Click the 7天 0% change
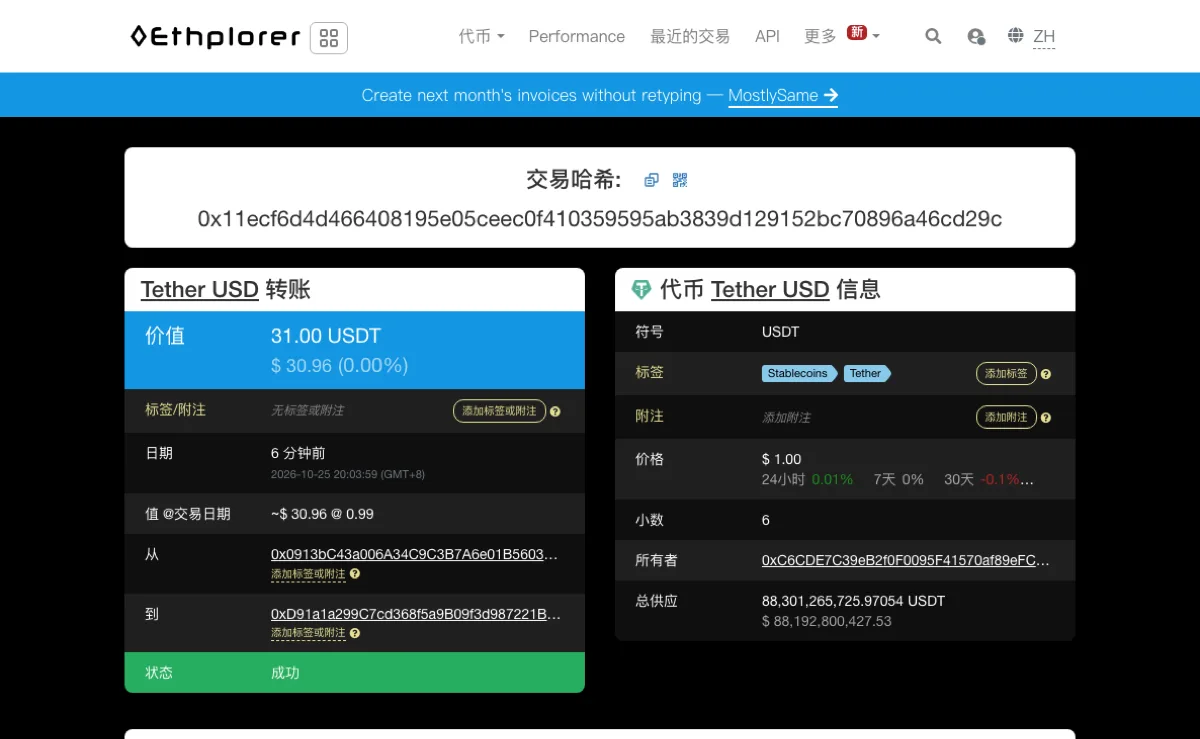 (899, 480)
